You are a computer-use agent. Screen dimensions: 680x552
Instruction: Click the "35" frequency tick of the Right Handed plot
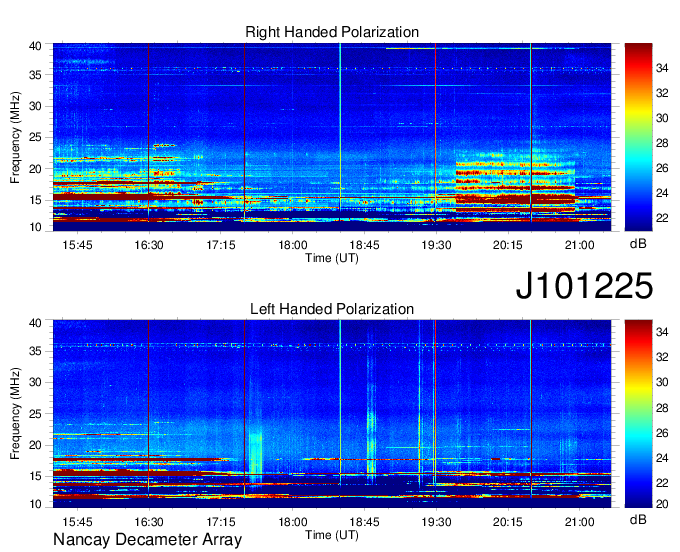click(x=35, y=75)
